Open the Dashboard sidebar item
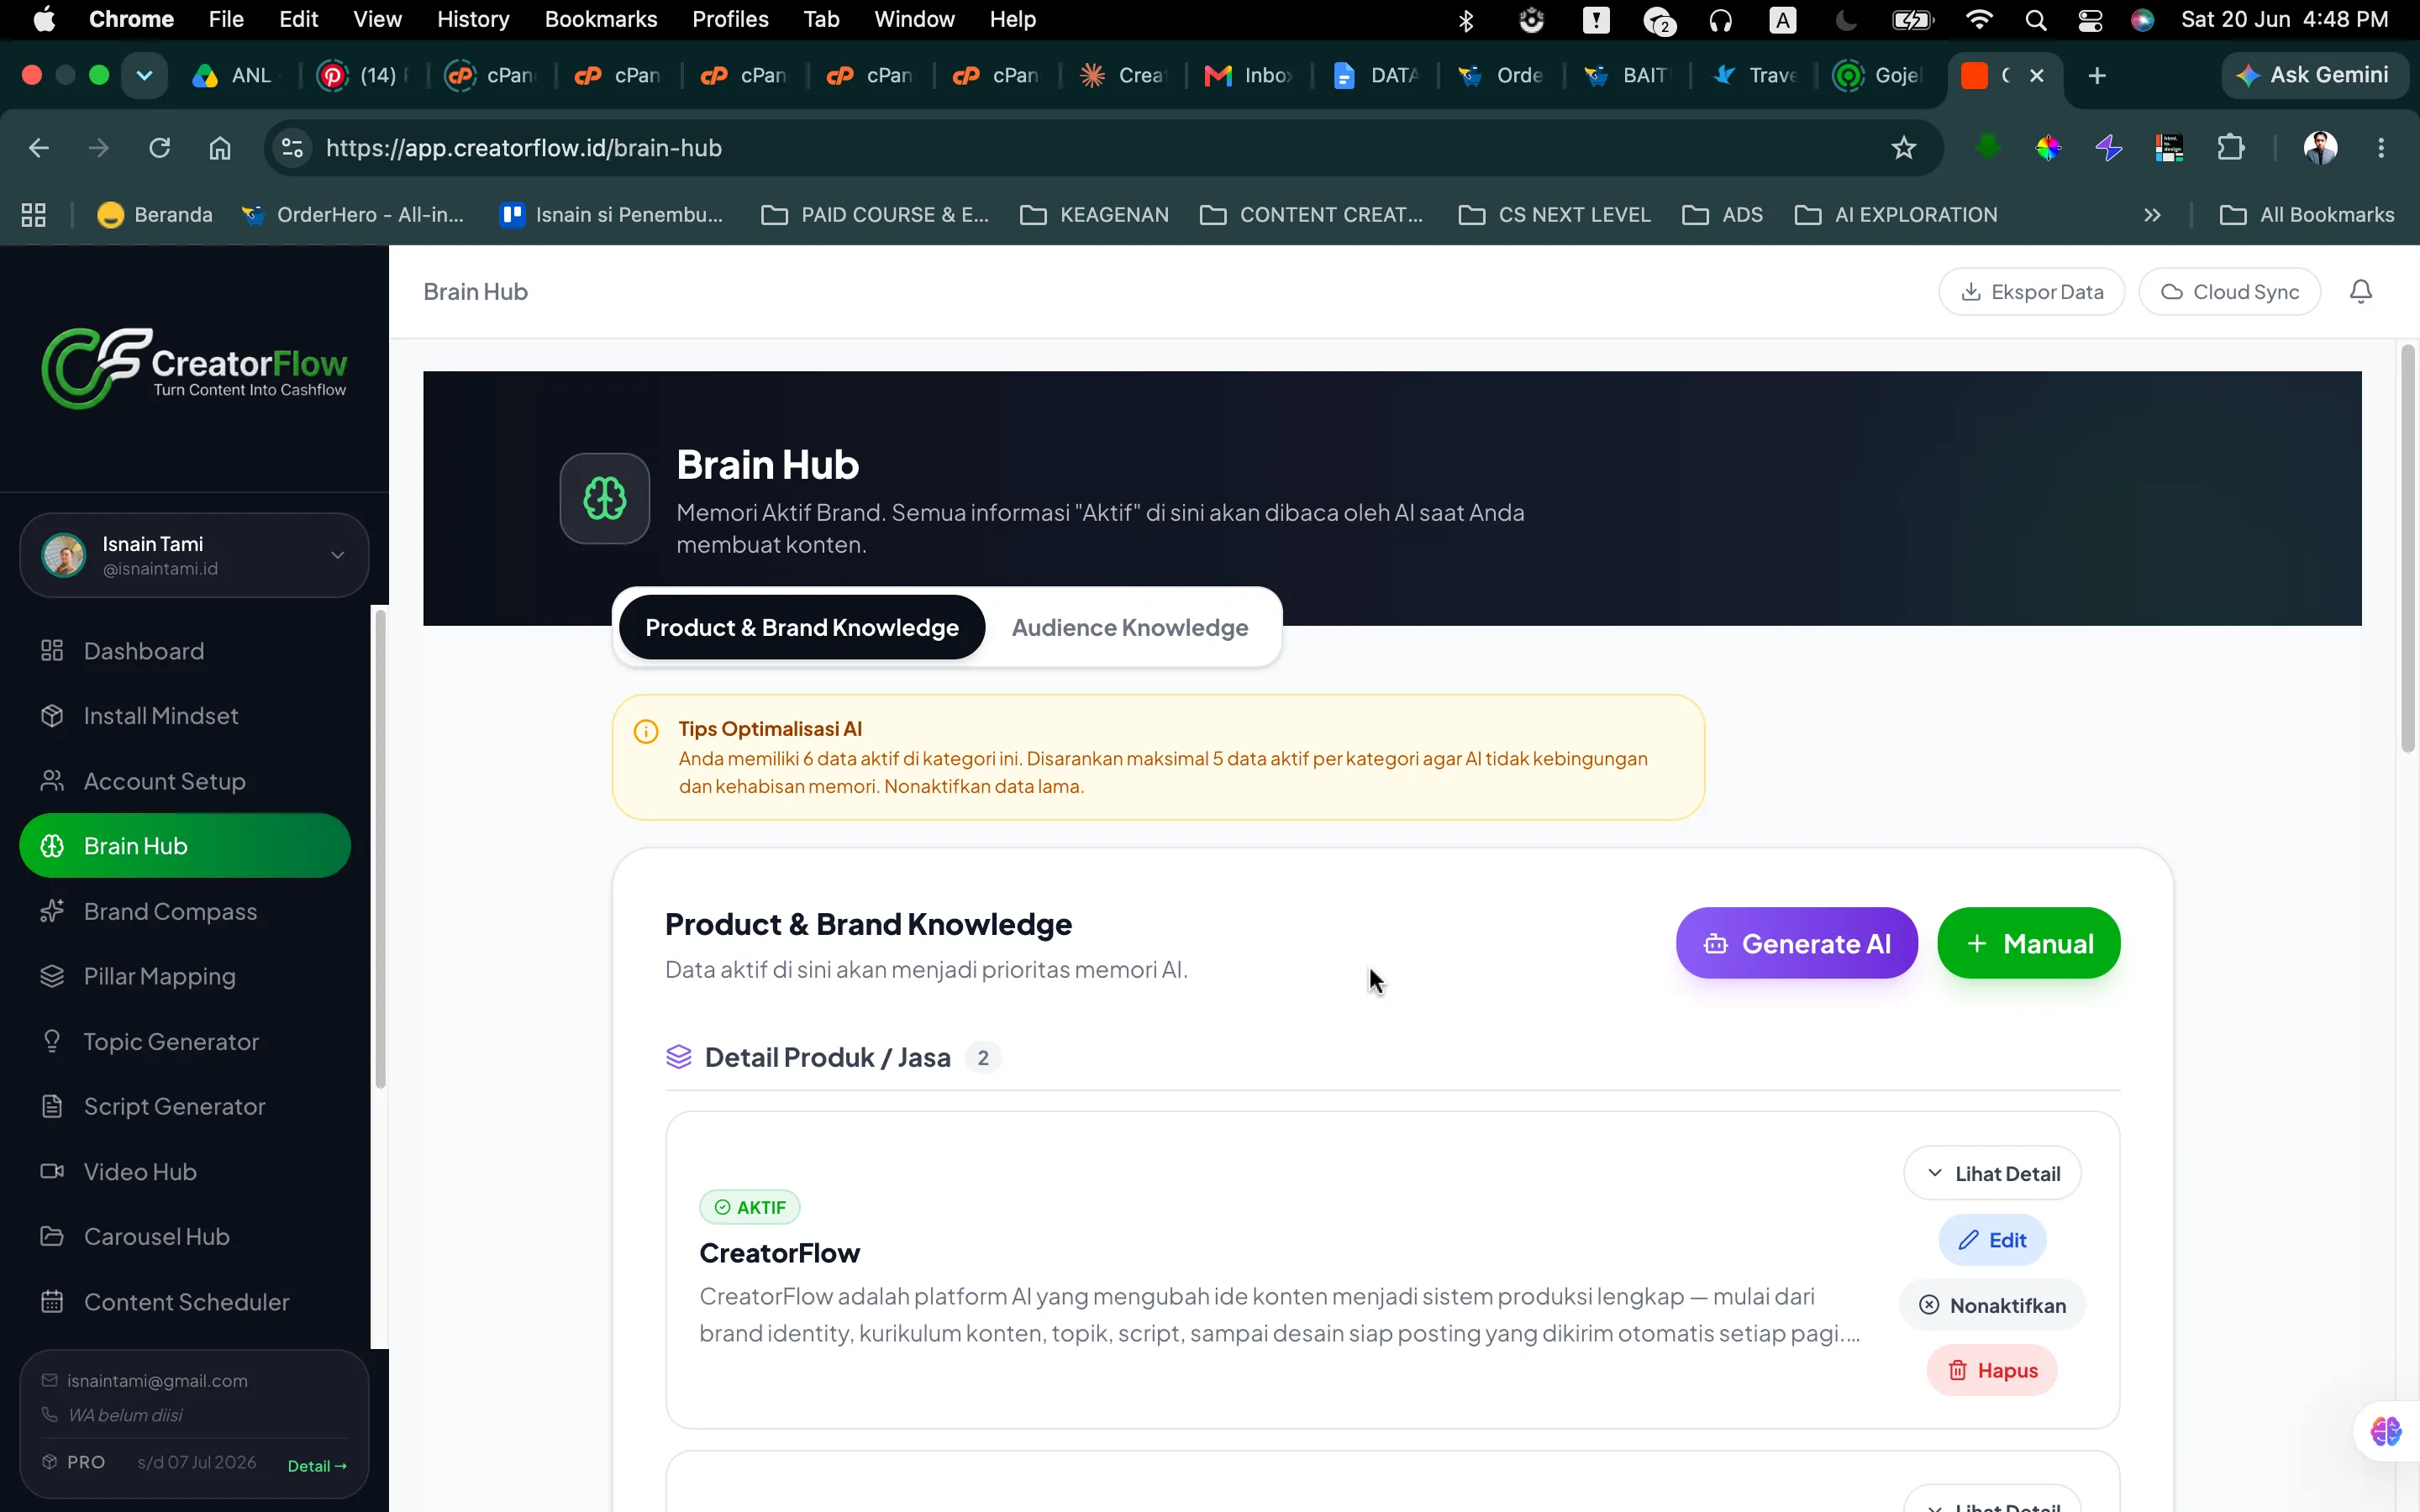2420x1512 pixels. (x=185, y=651)
